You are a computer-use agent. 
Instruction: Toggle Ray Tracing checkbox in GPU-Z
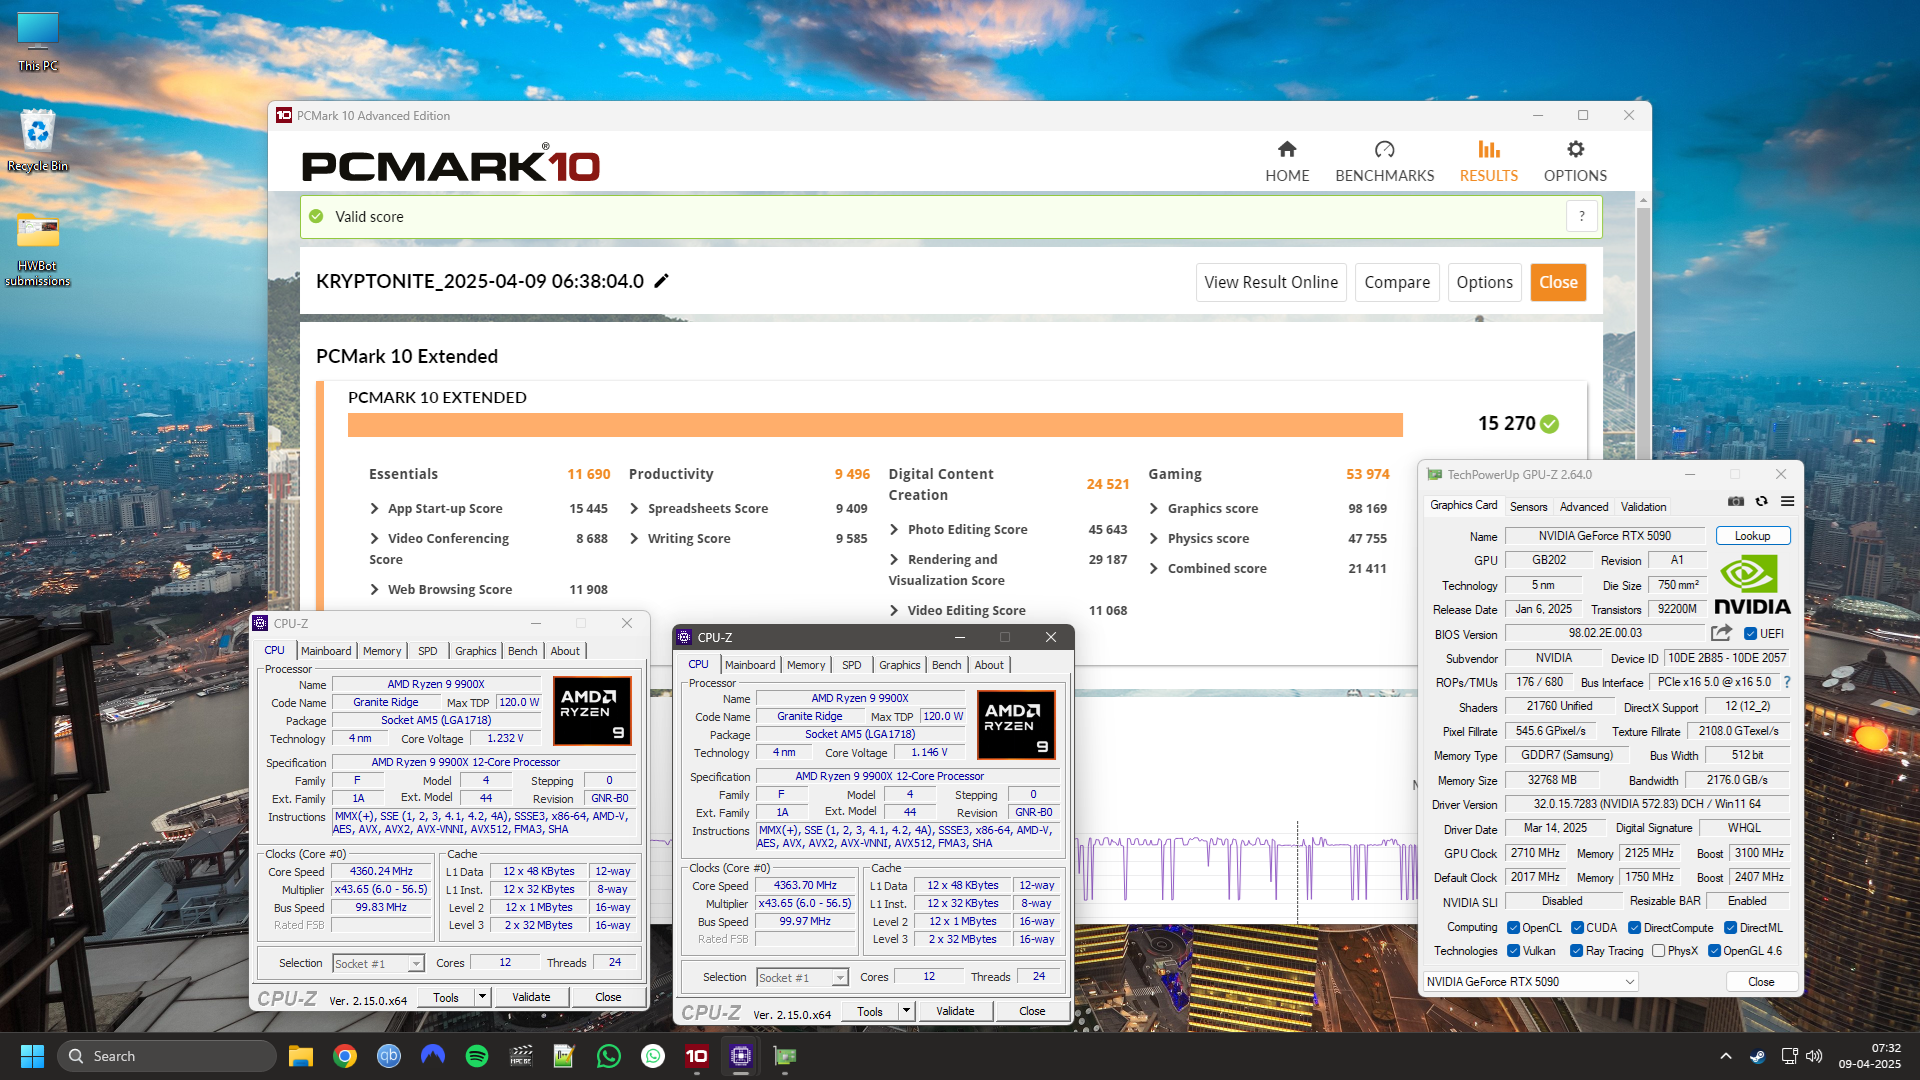coord(1576,950)
